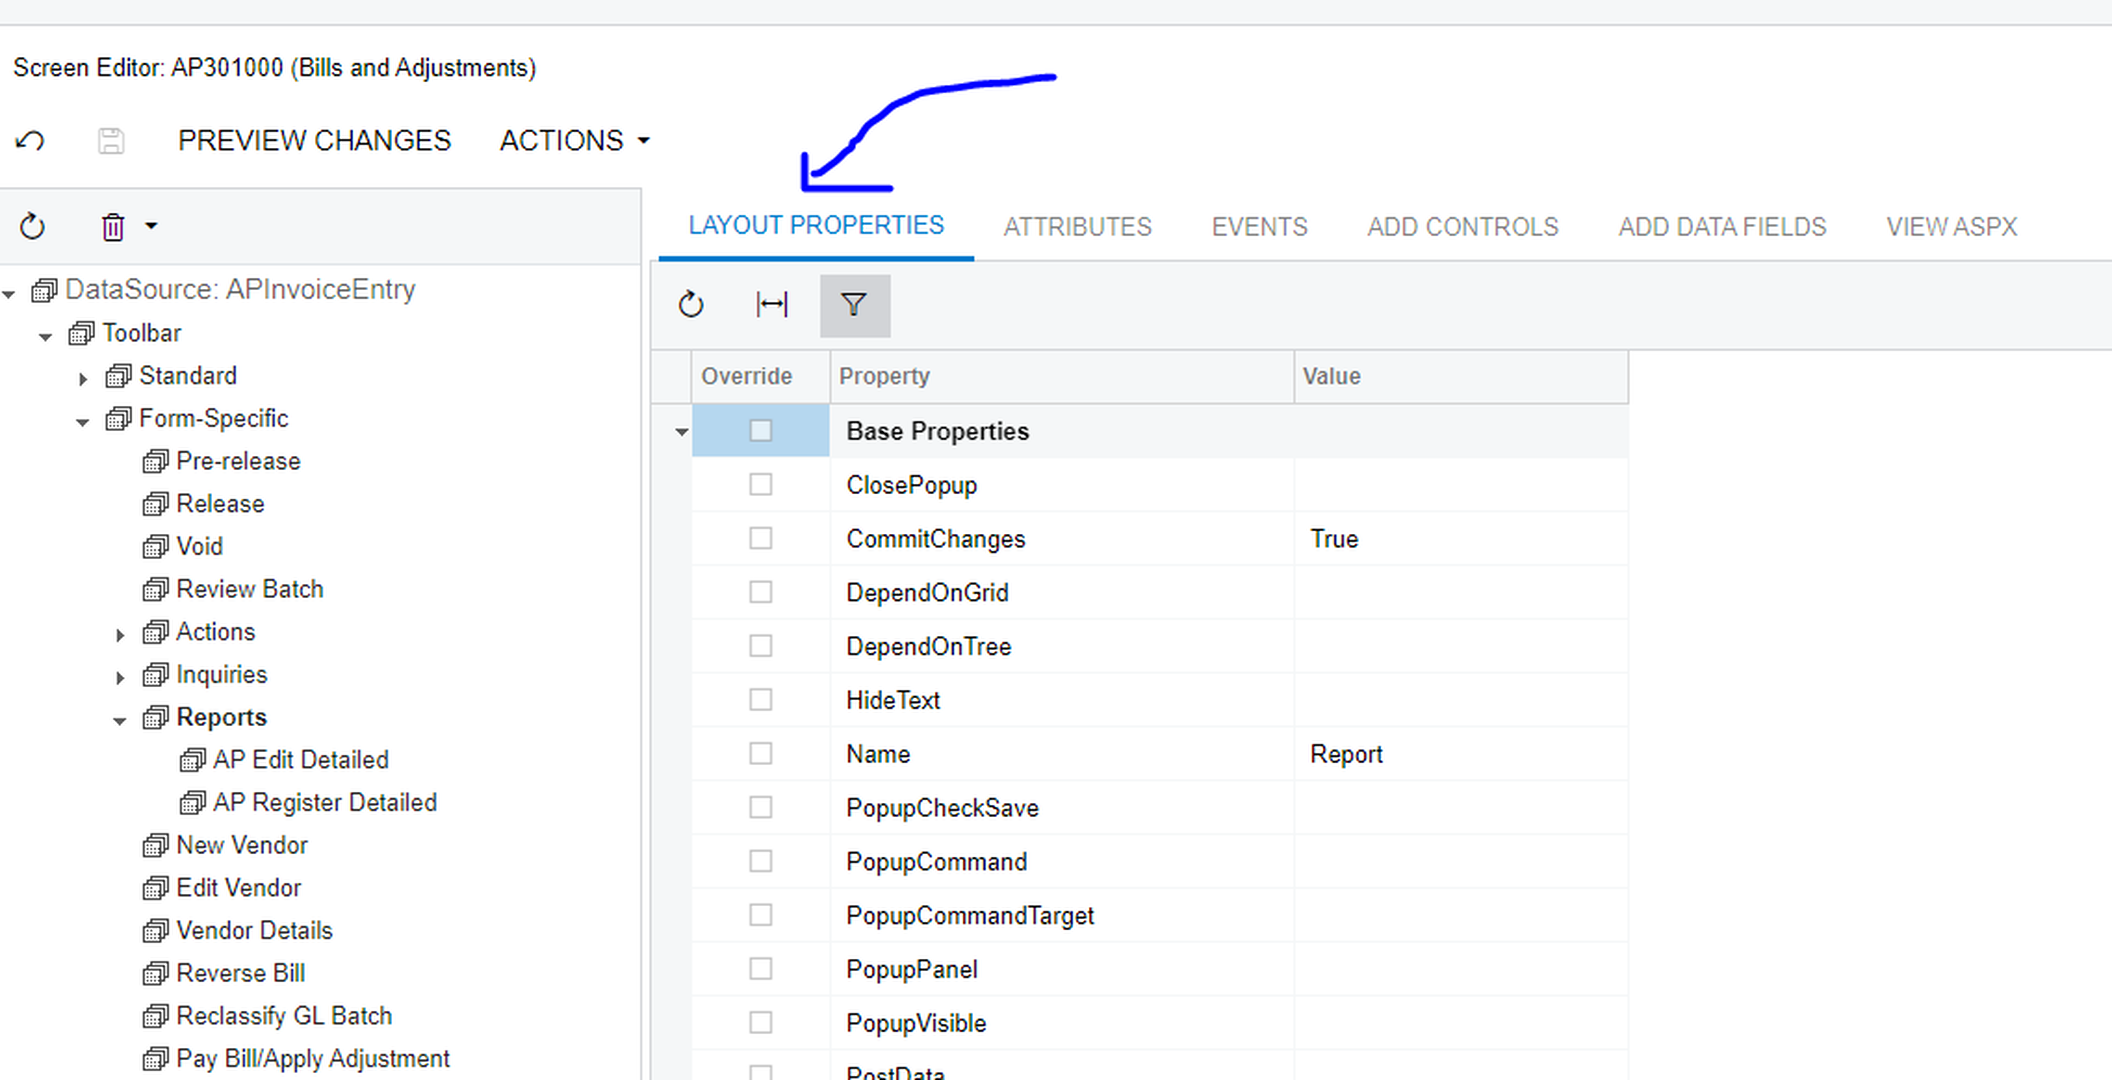Click the fit-to-width columns icon

pyautogui.click(x=772, y=304)
